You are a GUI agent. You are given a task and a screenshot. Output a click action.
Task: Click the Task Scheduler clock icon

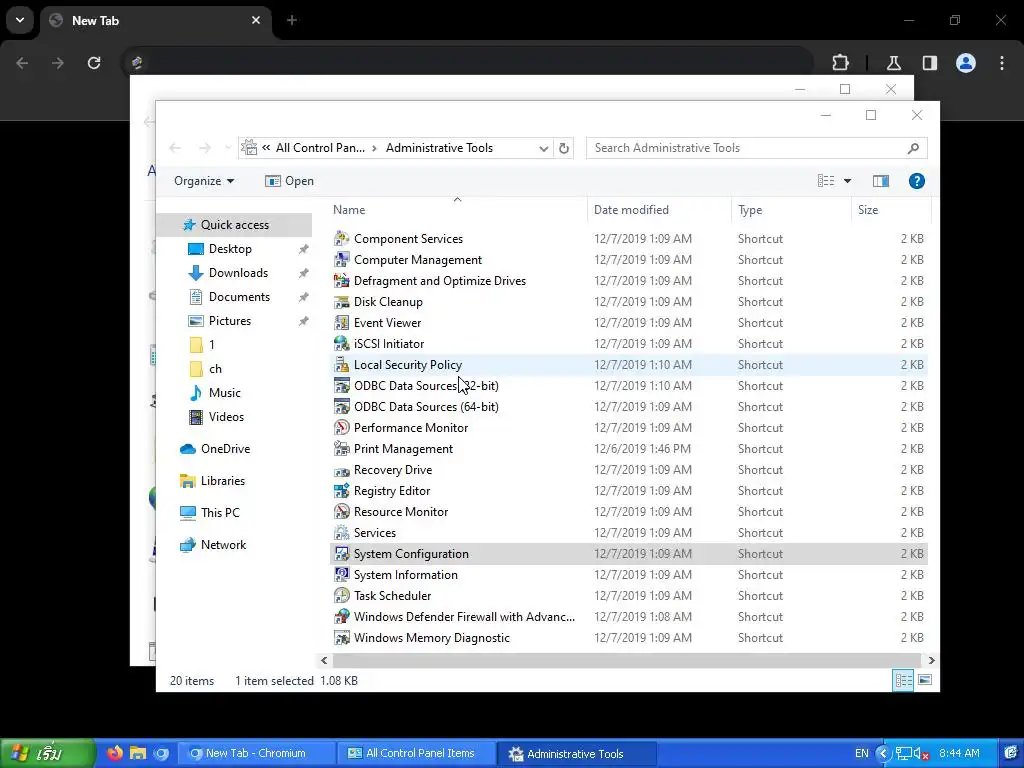[x=342, y=596]
